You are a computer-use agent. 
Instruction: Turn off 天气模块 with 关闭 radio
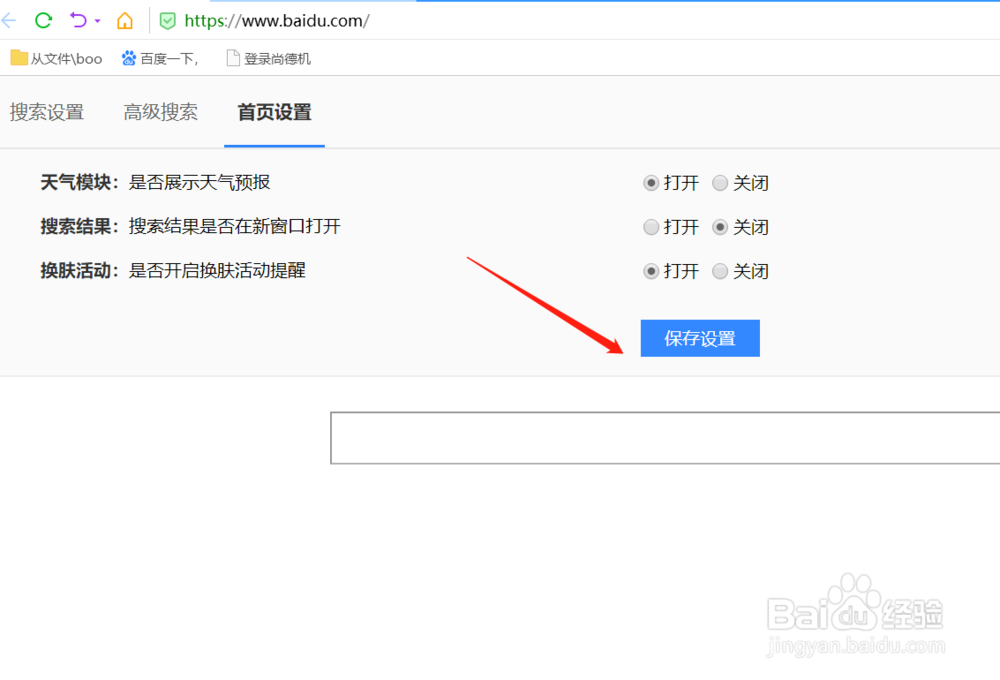[x=719, y=183]
